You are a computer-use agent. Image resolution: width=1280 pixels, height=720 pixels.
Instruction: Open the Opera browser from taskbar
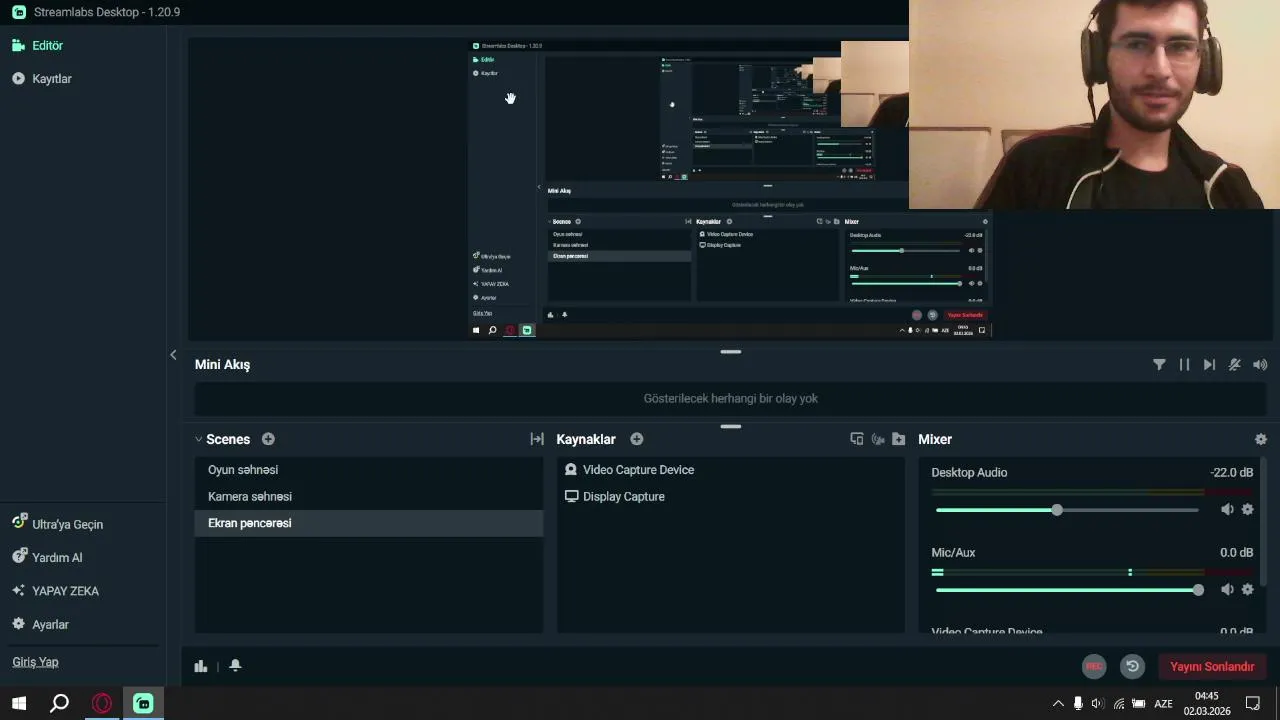pos(102,704)
